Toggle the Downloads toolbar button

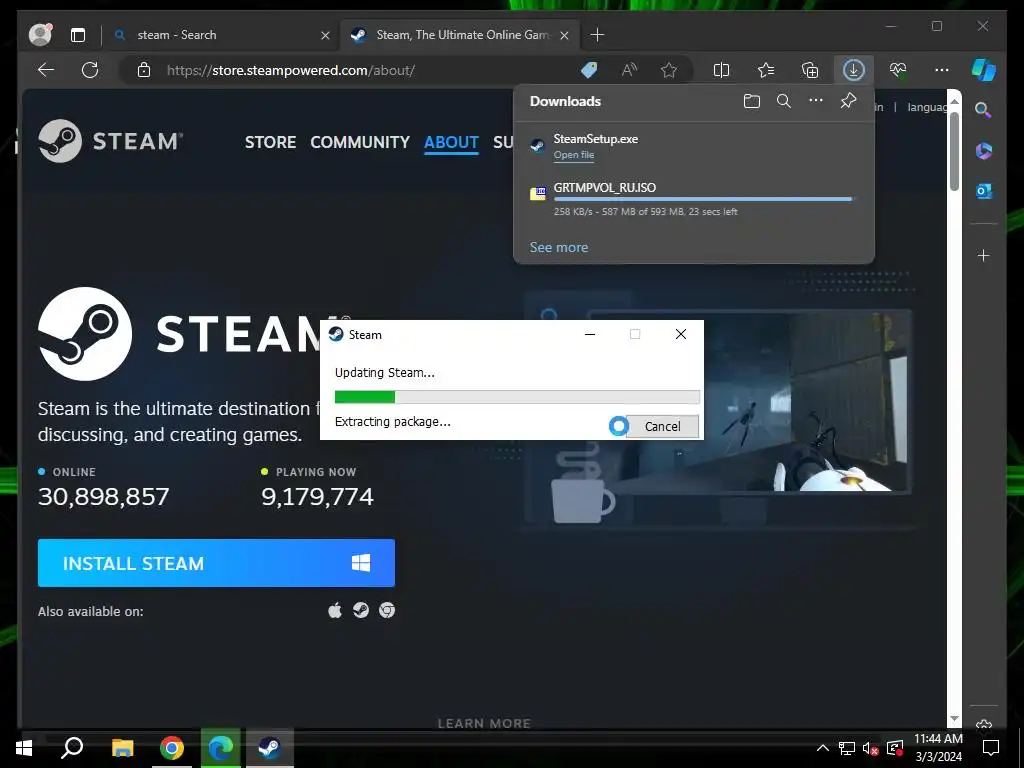point(854,70)
